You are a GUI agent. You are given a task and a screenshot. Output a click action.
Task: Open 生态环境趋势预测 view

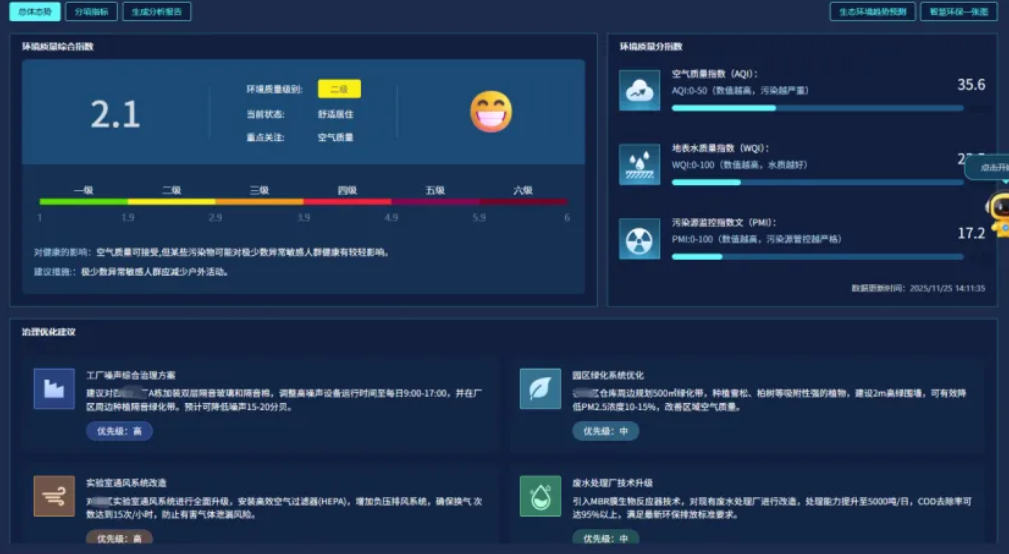pyautogui.click(x=872, y=12)
